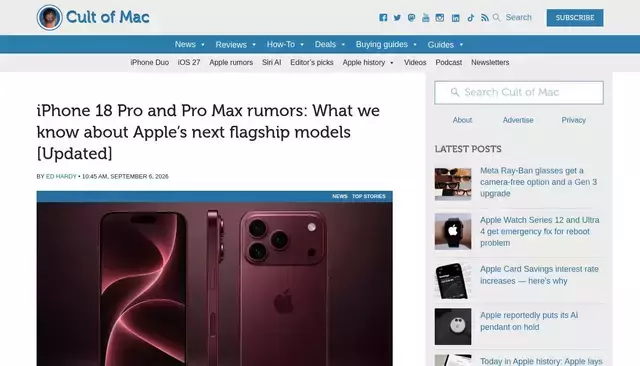Click the Search Cult of Mac field
Image resolution: width=640 pixels, height=366 pixels.
point(519,93)
